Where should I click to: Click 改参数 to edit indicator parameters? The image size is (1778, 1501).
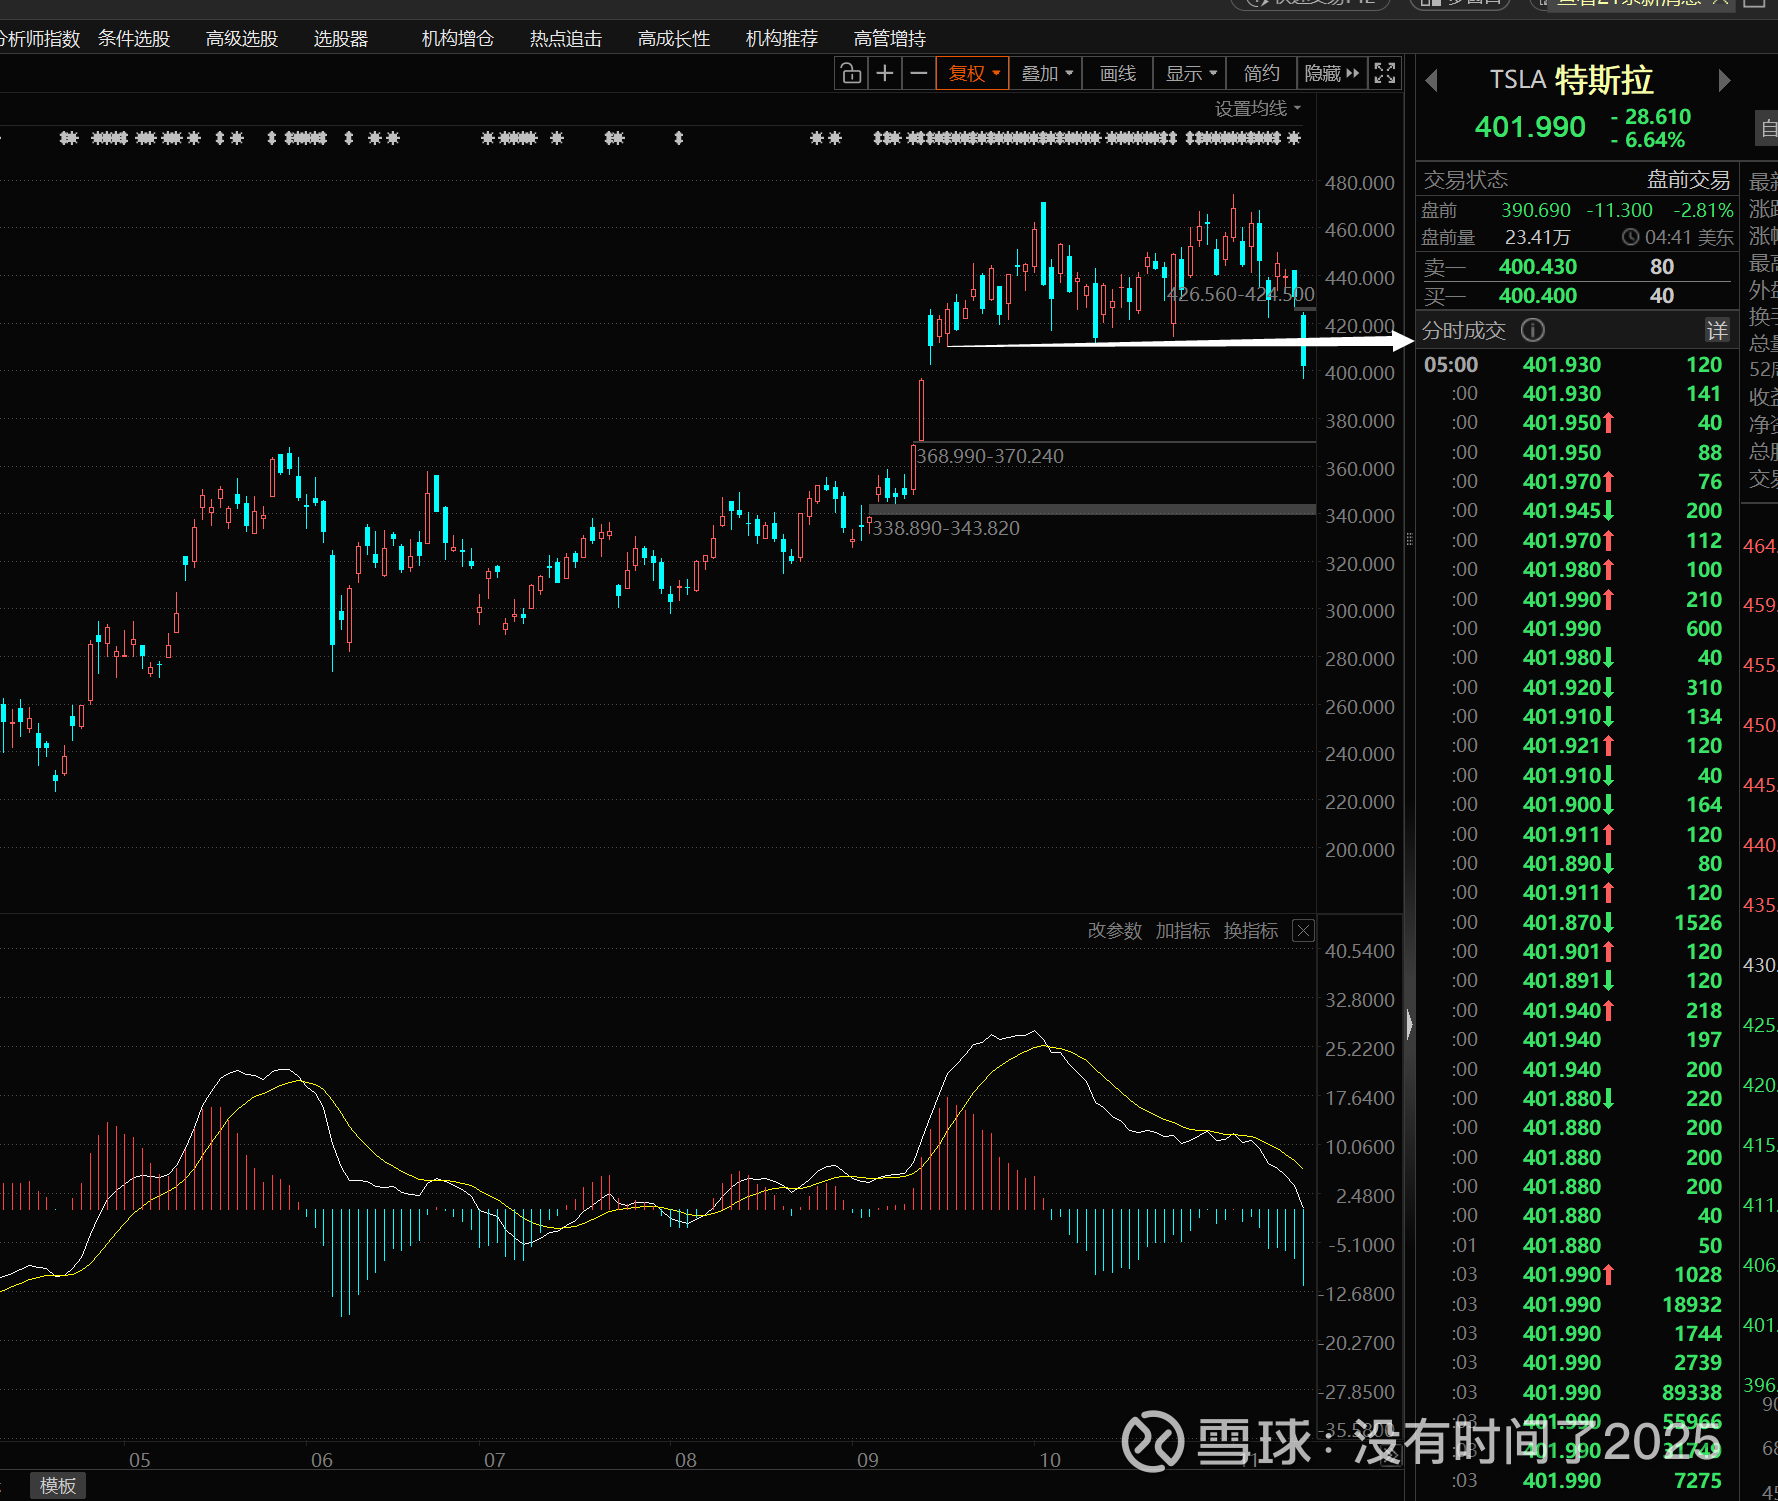[x=1115, y=931]
